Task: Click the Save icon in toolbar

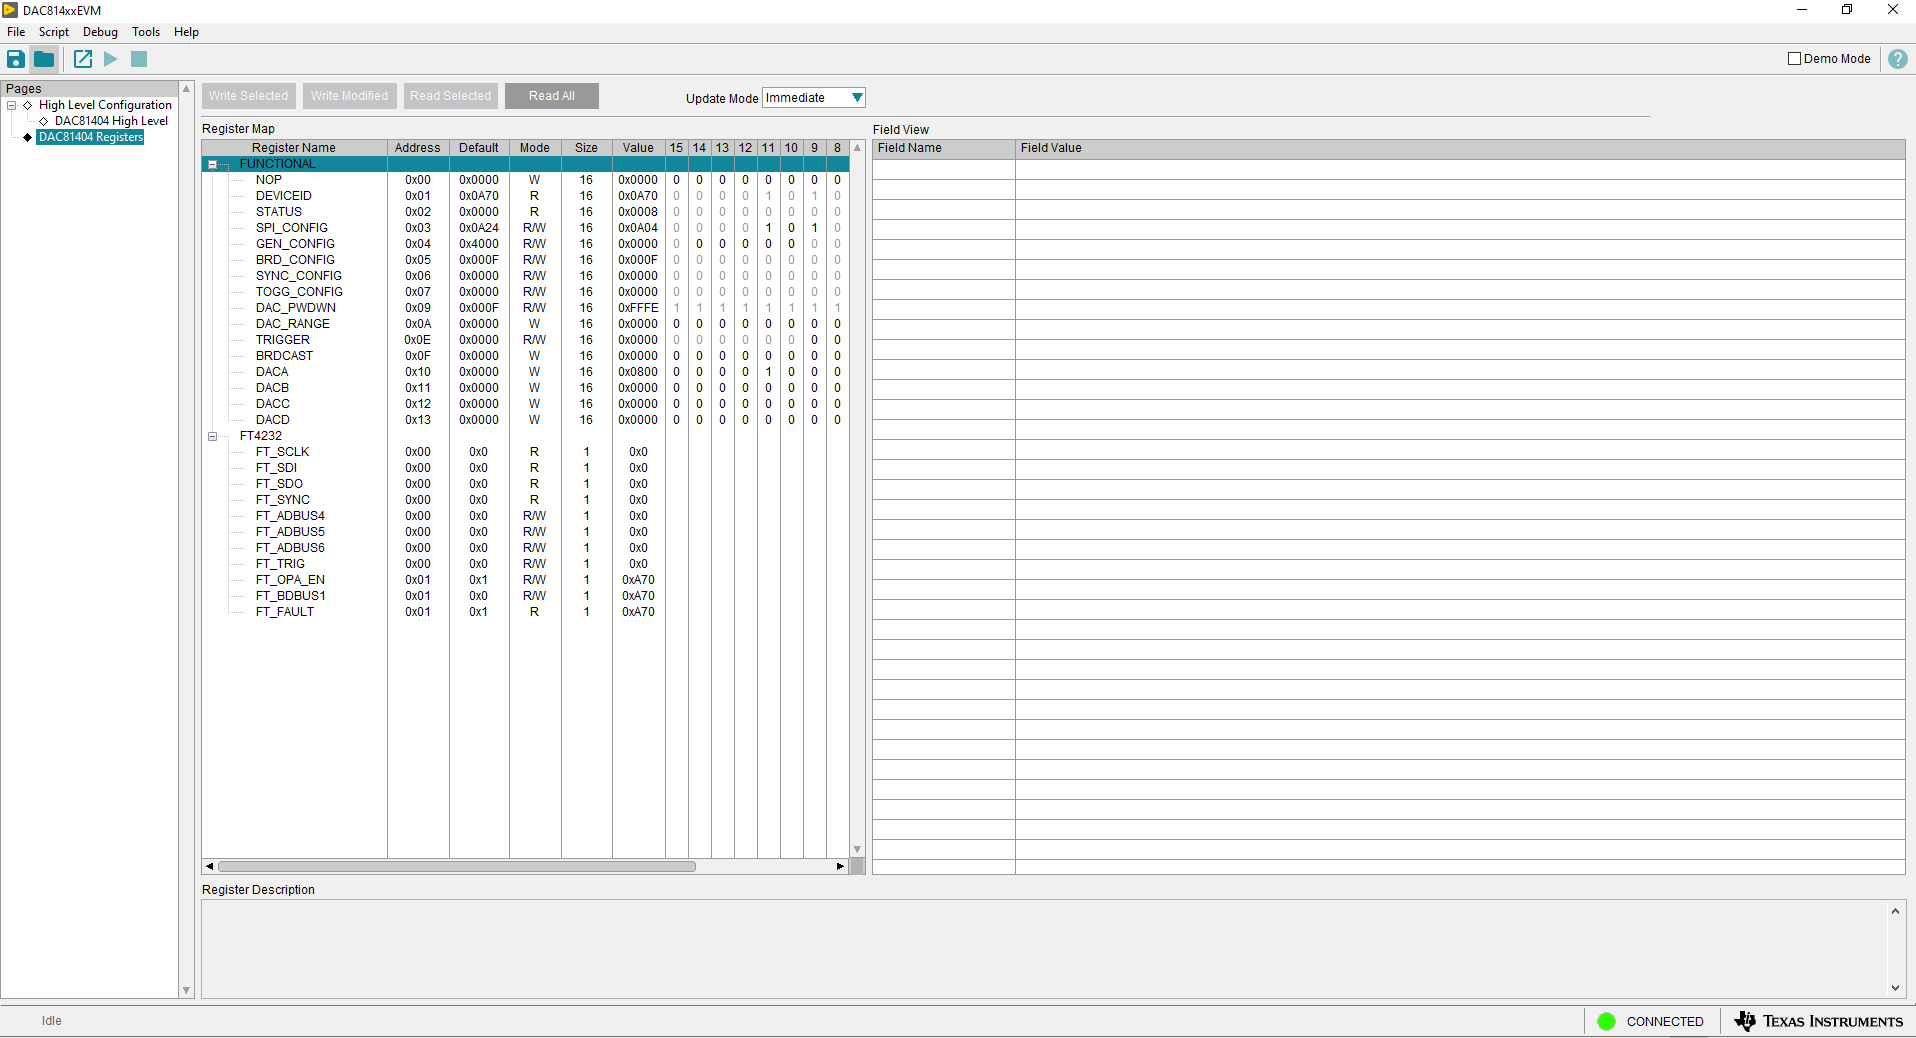Action: pos(16,59)
